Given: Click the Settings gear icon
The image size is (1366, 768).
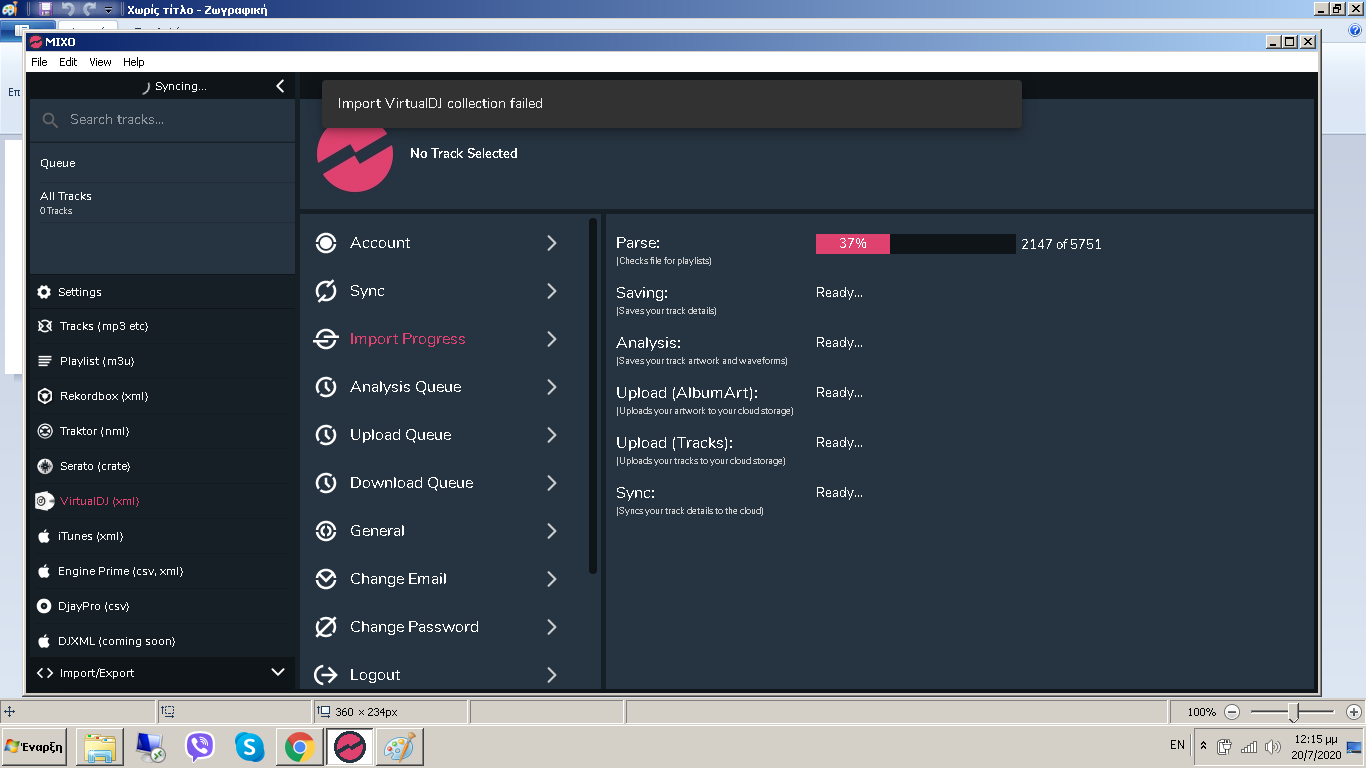Looking at the screenshot, I should tap(44, 292).
